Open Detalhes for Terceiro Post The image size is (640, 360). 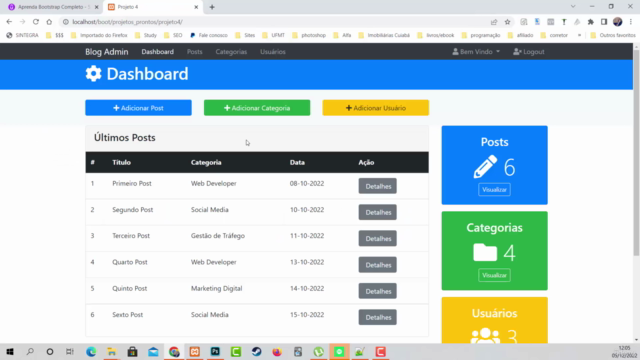coord(378,238)
